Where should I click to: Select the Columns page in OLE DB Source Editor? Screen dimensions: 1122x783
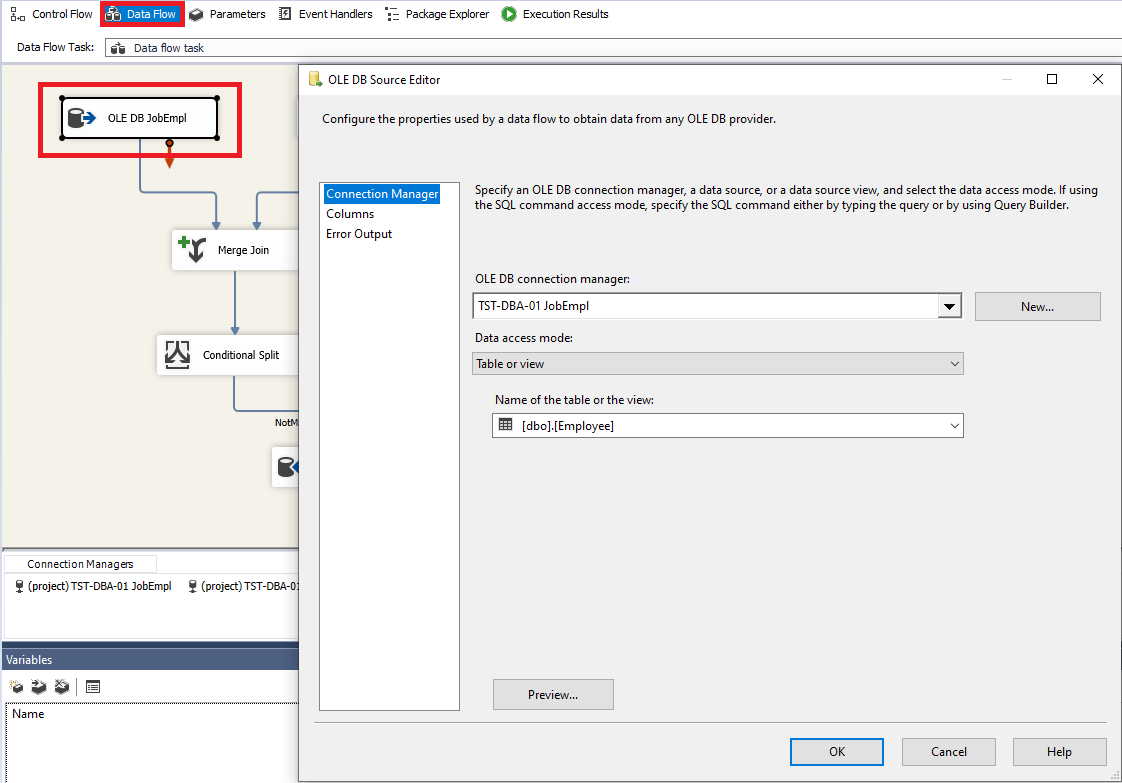tap(350, 213)
